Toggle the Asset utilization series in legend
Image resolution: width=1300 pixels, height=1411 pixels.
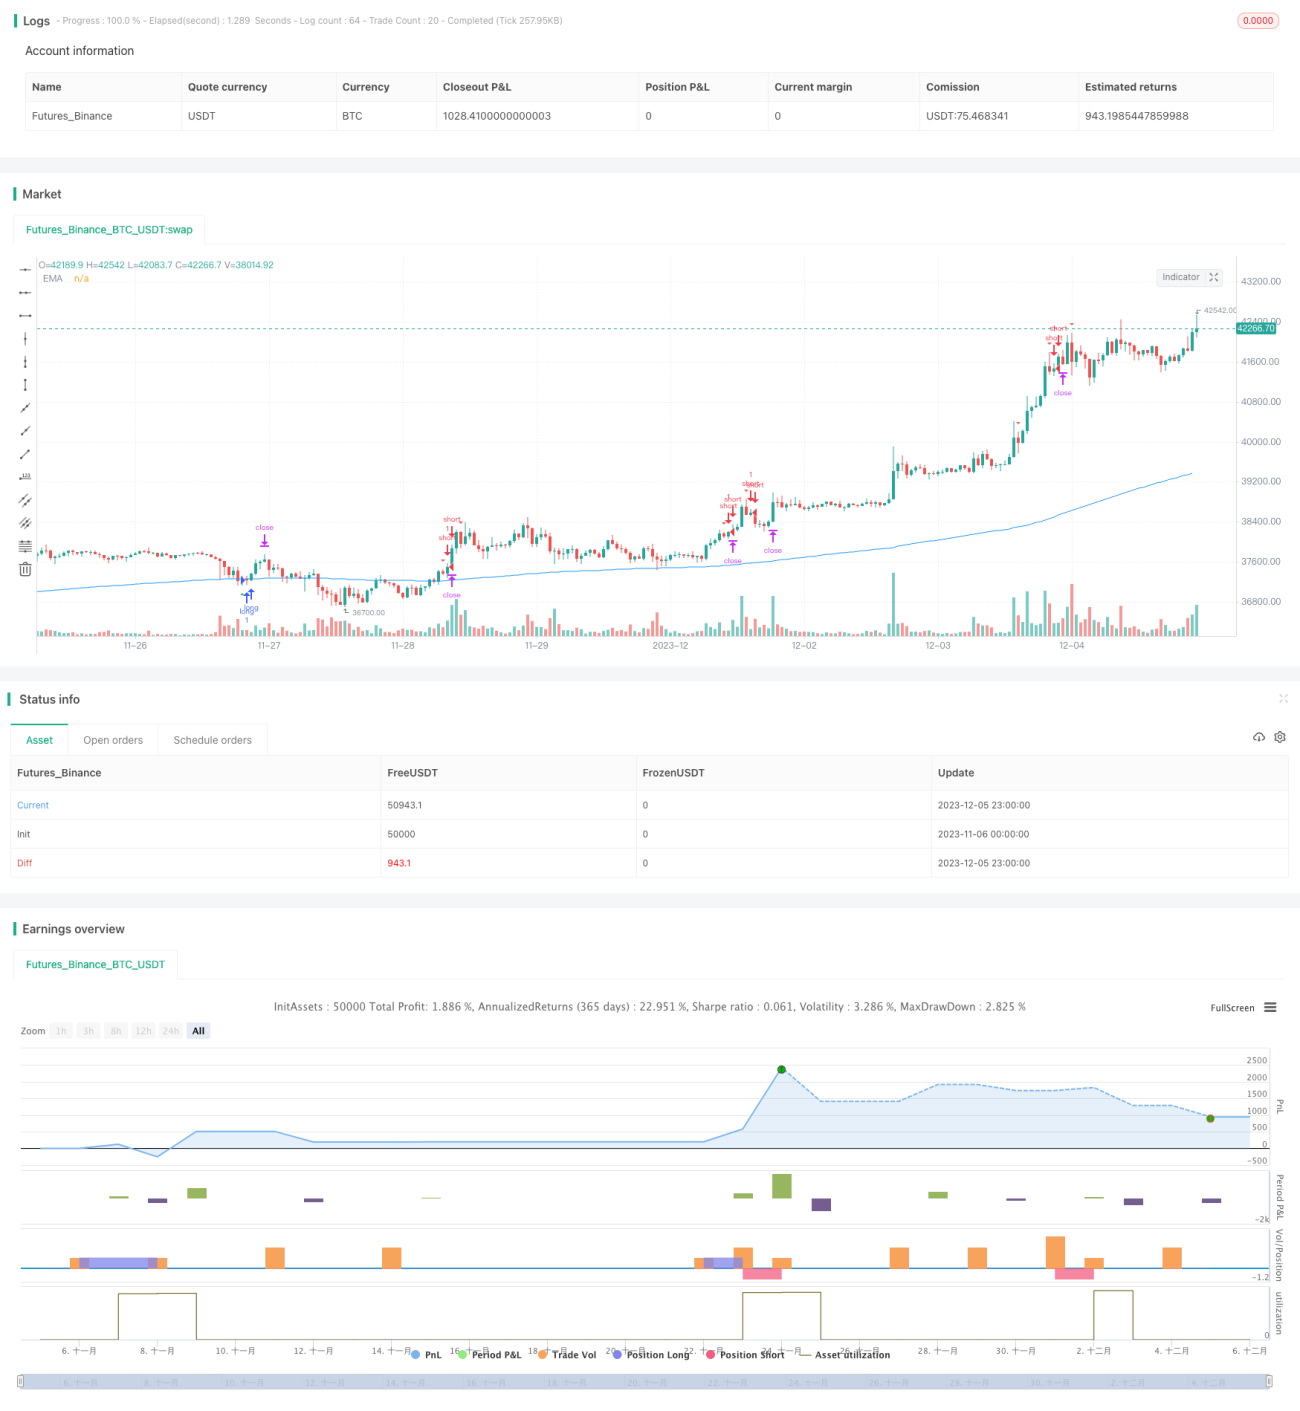(845, 1355)
